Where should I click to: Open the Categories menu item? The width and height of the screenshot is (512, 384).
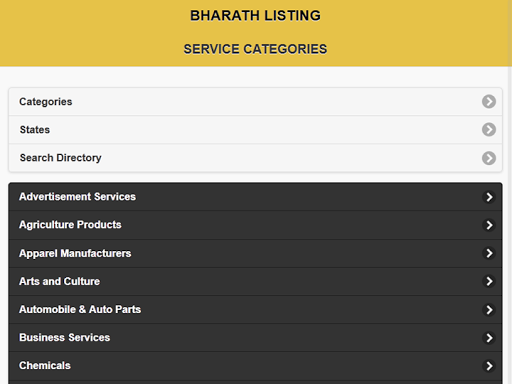(255, 102)
